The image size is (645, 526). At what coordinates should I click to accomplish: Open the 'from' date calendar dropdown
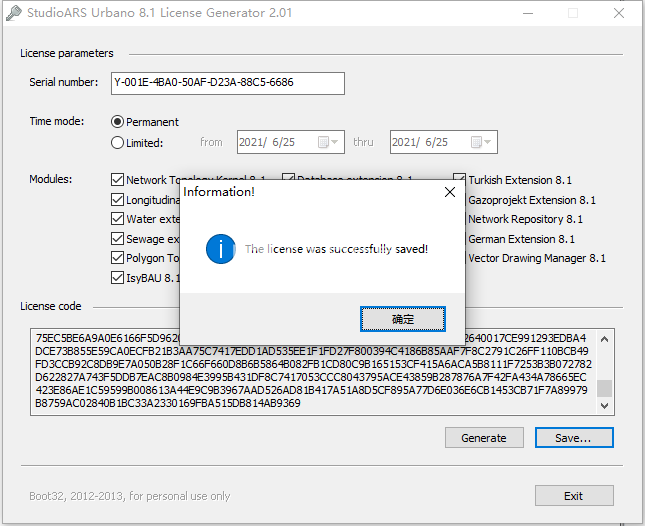click(328, 142)
